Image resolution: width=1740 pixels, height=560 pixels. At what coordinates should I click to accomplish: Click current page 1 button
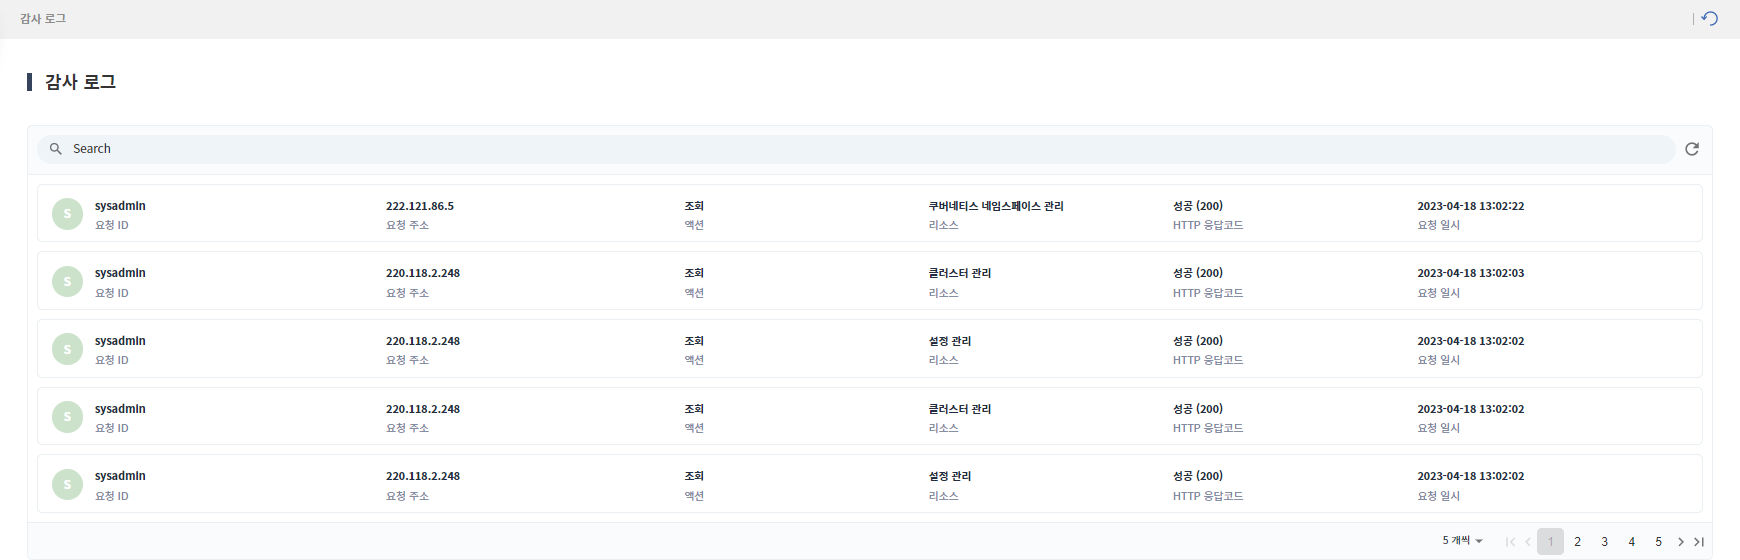click(x=1550, y=542)
